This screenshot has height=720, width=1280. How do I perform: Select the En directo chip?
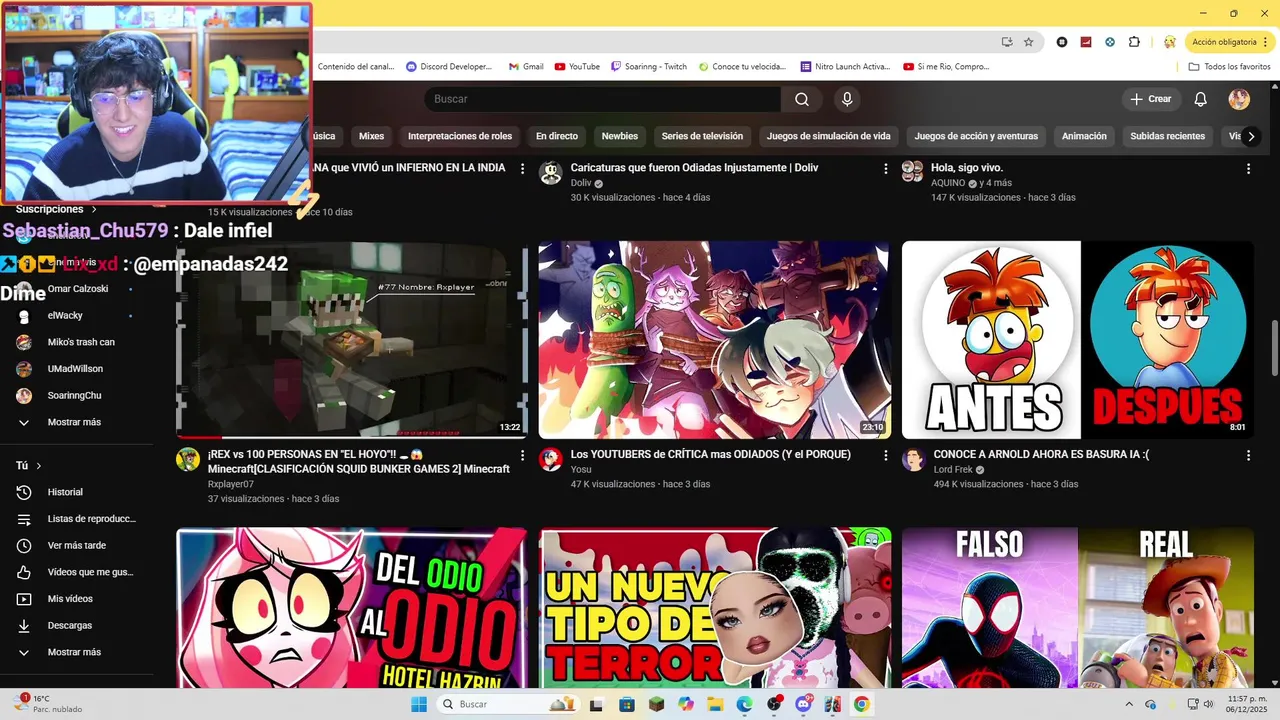pyautogui.click(x=557, y=136)
